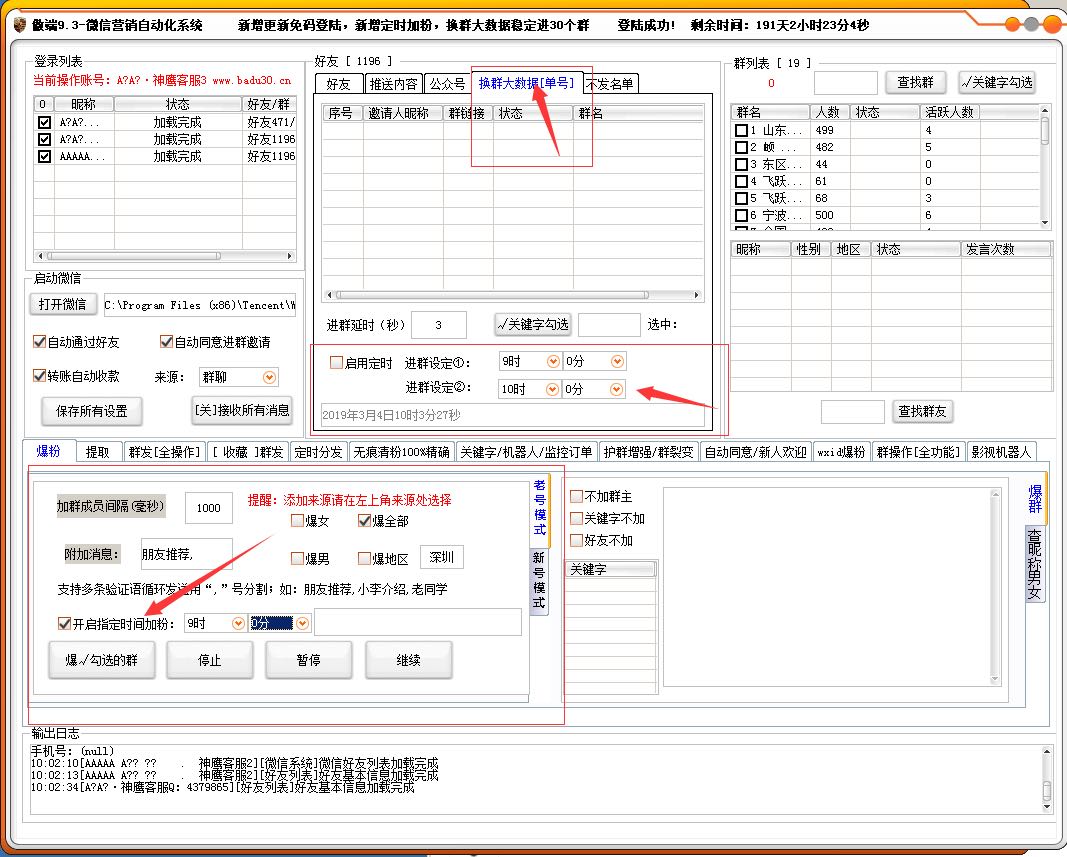Click the gray window control circle

coord(1032,25)
